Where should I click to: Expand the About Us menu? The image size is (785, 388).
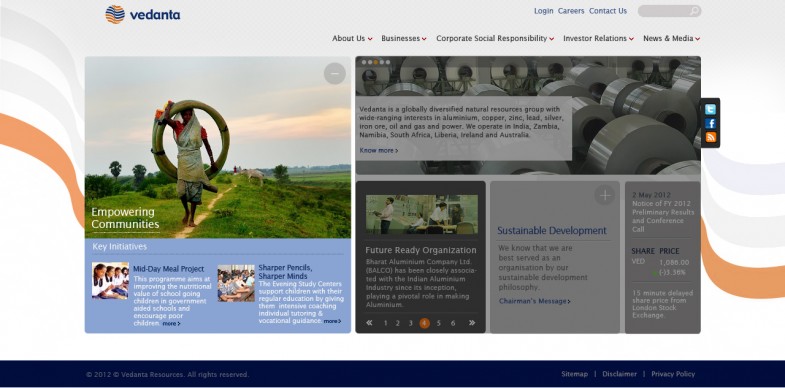click(352, 39)
